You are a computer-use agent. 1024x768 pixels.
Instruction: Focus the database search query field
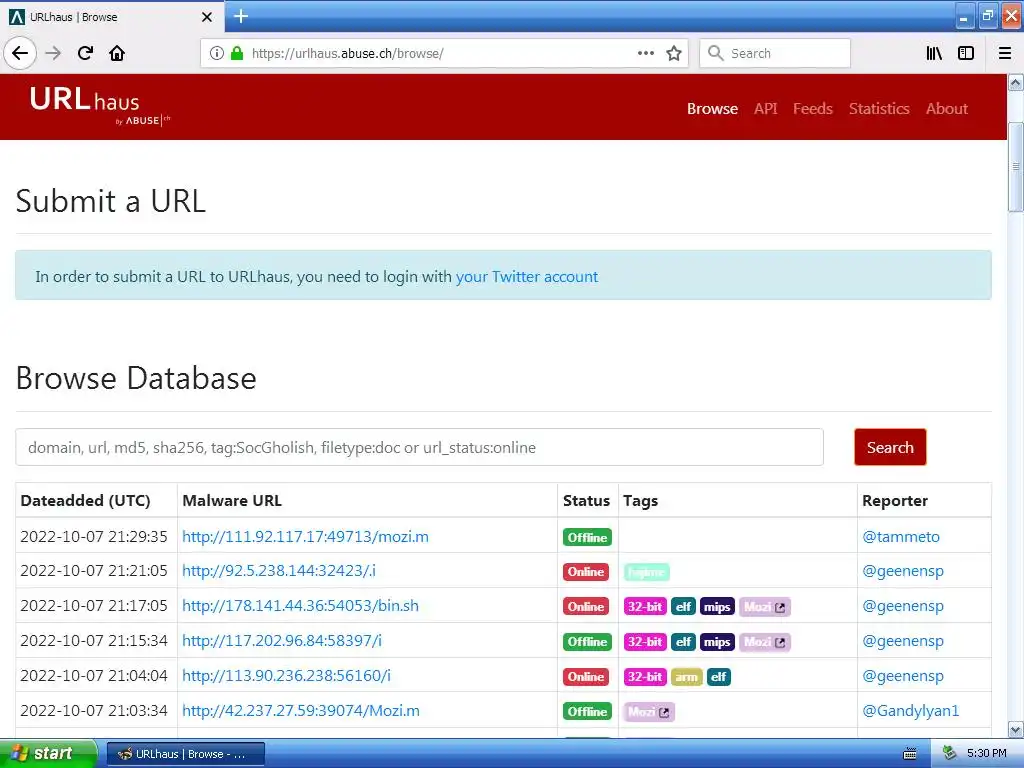[419, 447]
